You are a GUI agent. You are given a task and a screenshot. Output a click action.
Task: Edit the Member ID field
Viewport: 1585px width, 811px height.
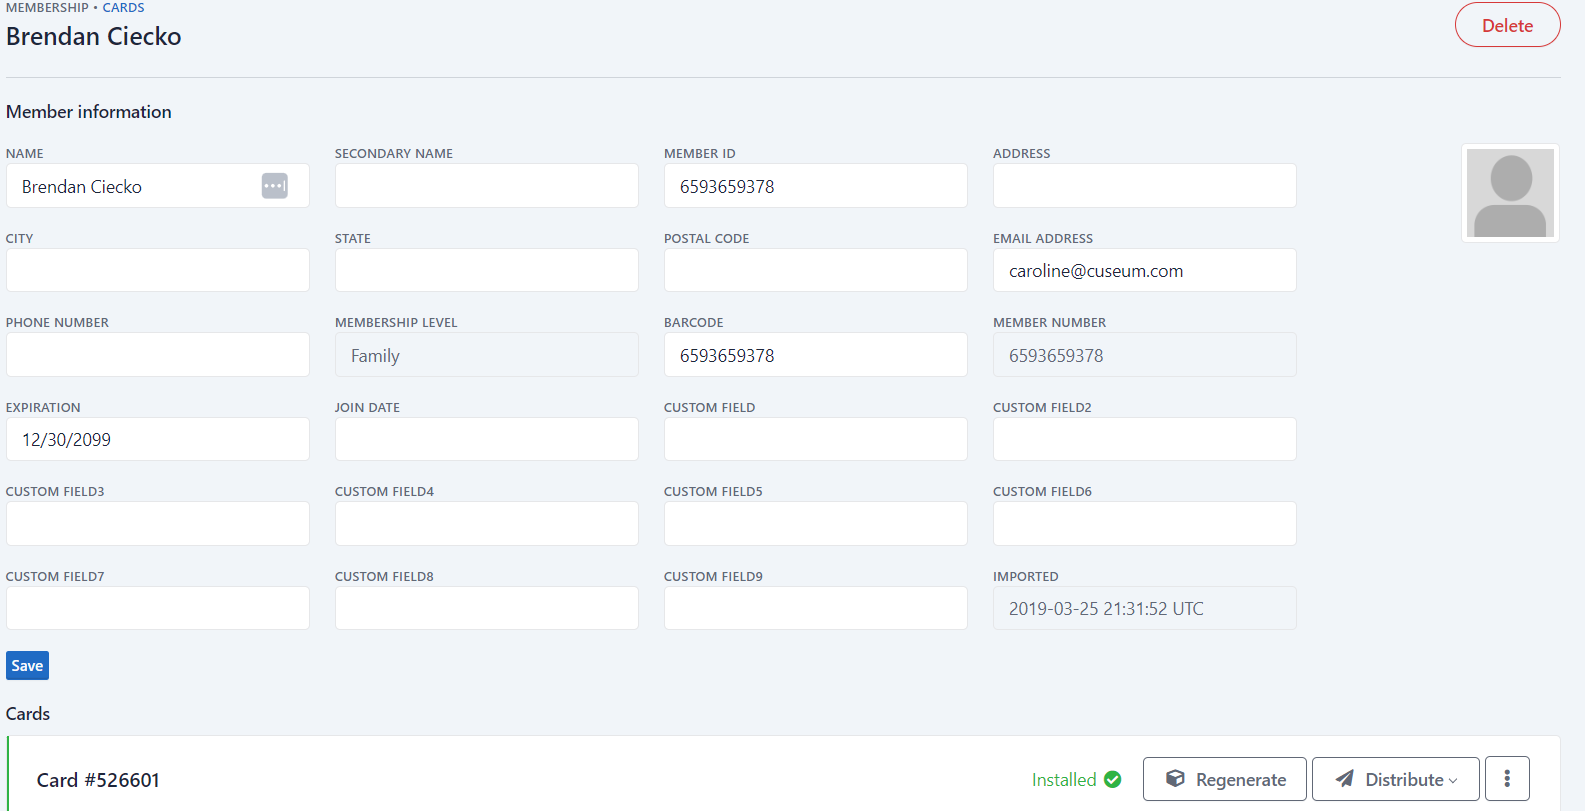tap(815, 186)
